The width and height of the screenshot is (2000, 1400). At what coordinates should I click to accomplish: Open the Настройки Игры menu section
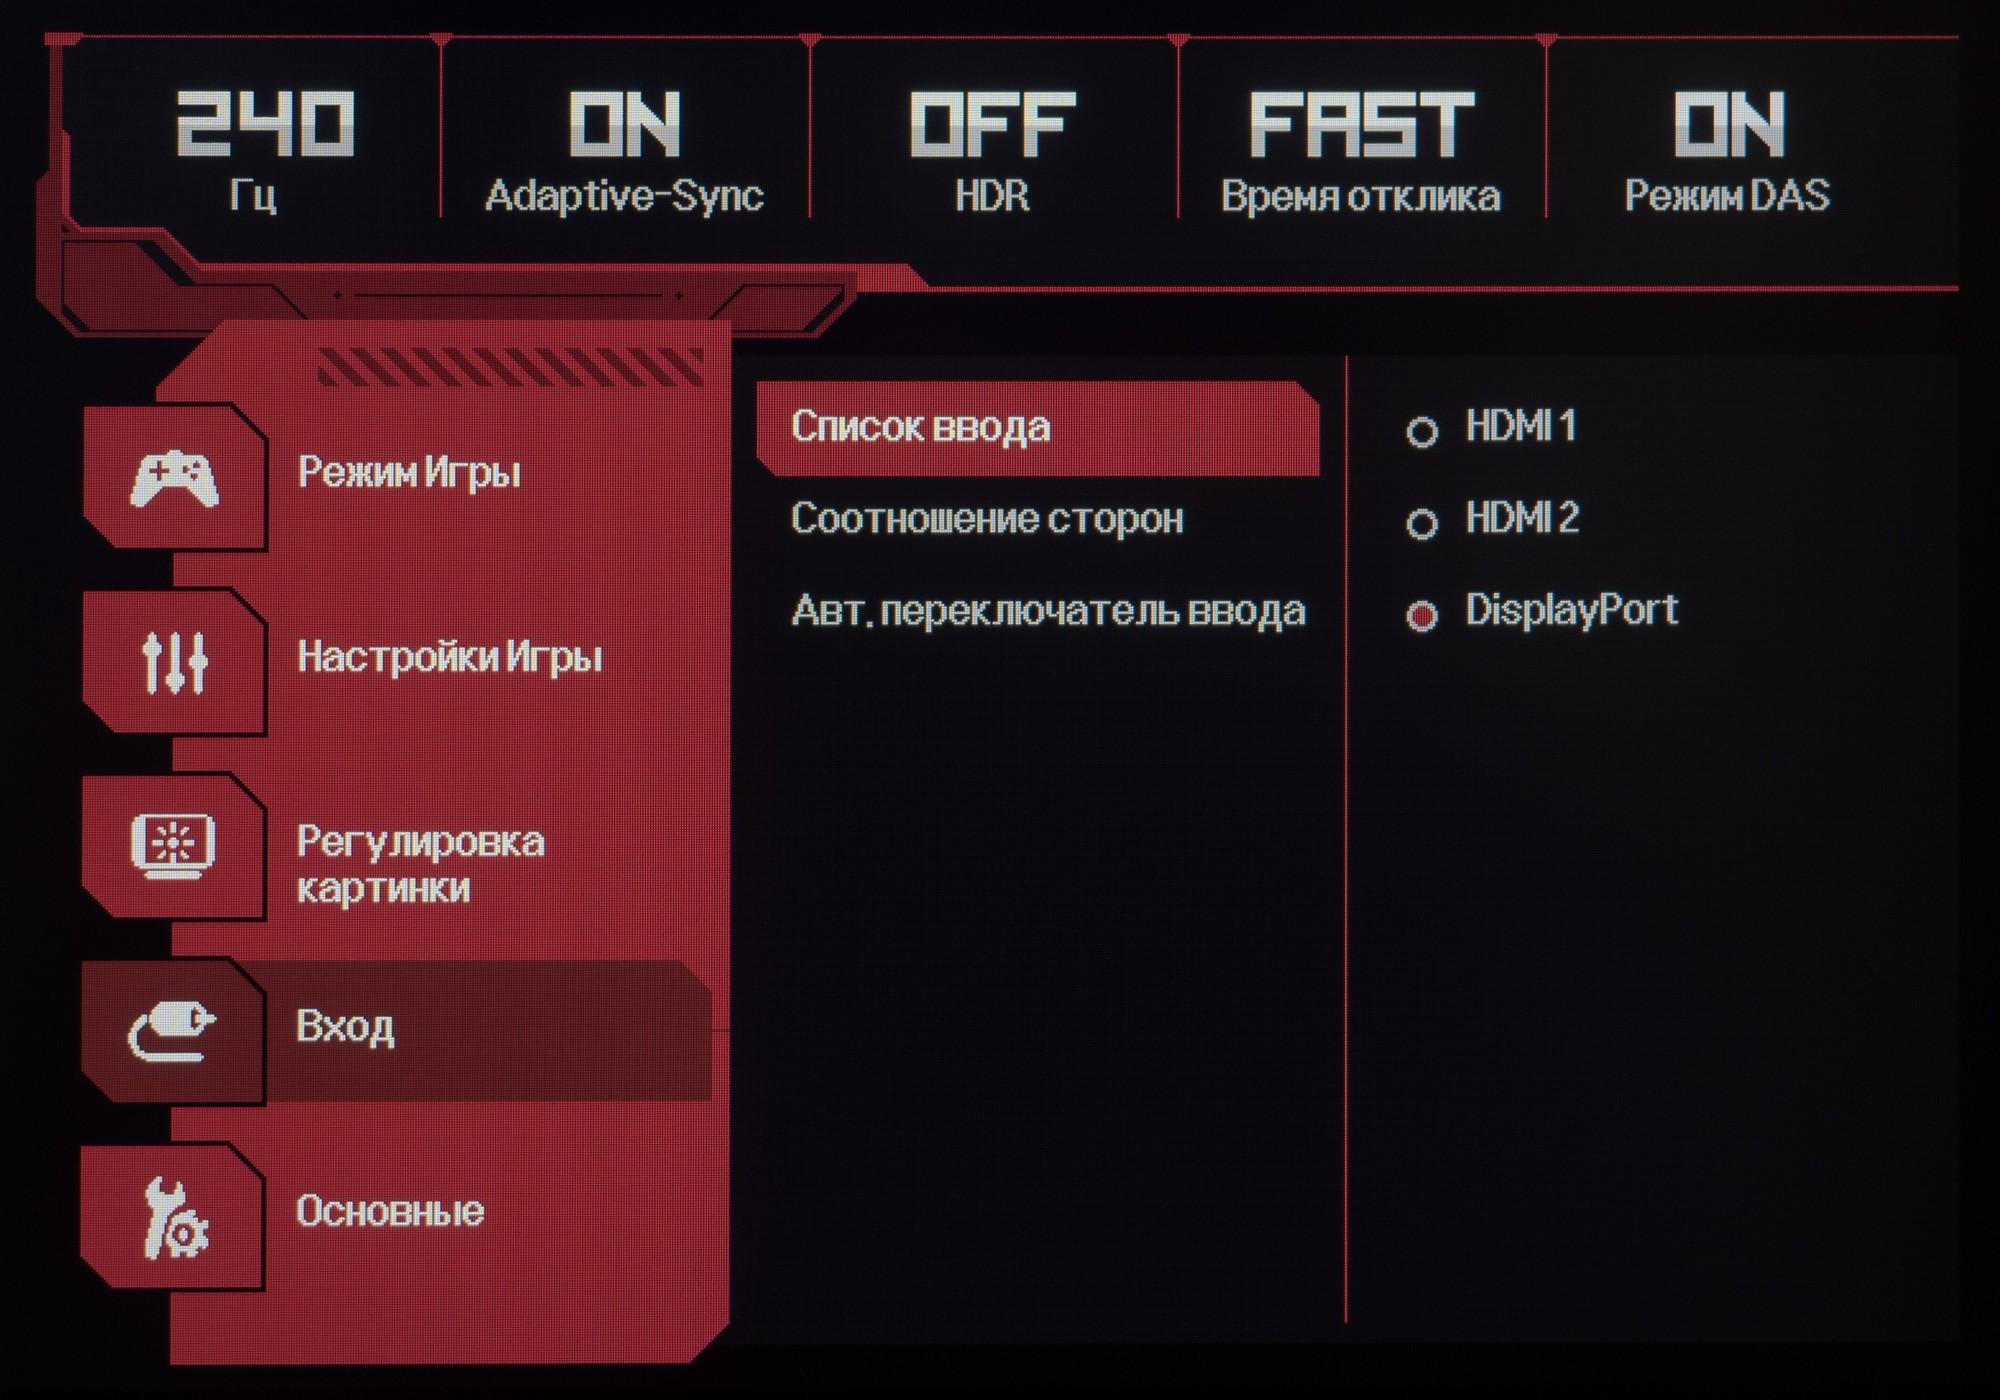(x=450, y=657)
